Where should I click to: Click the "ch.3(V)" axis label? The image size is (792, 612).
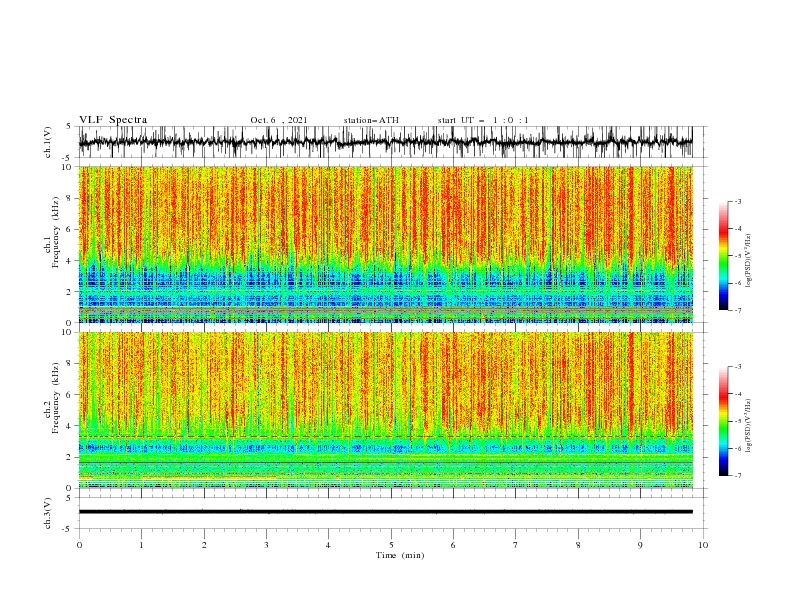click(48, 513)
